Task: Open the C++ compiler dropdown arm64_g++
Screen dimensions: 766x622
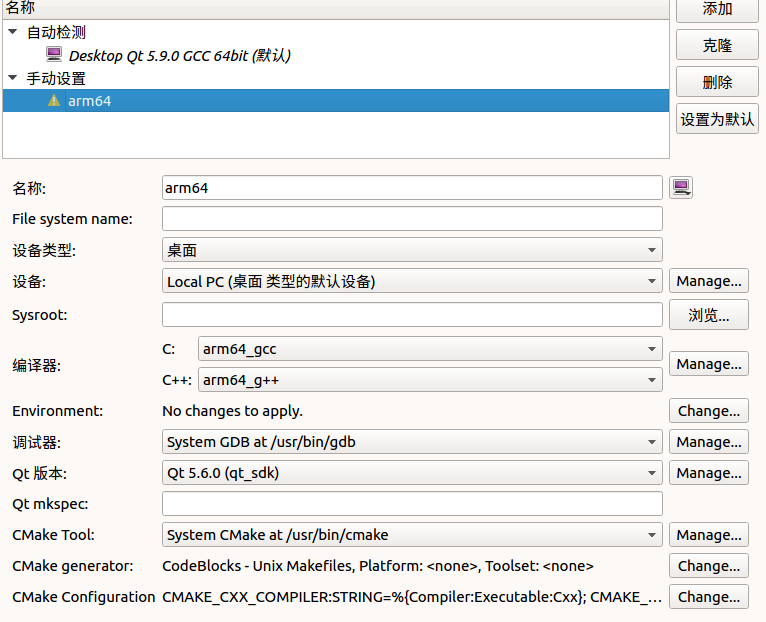Action: (430, 380)
